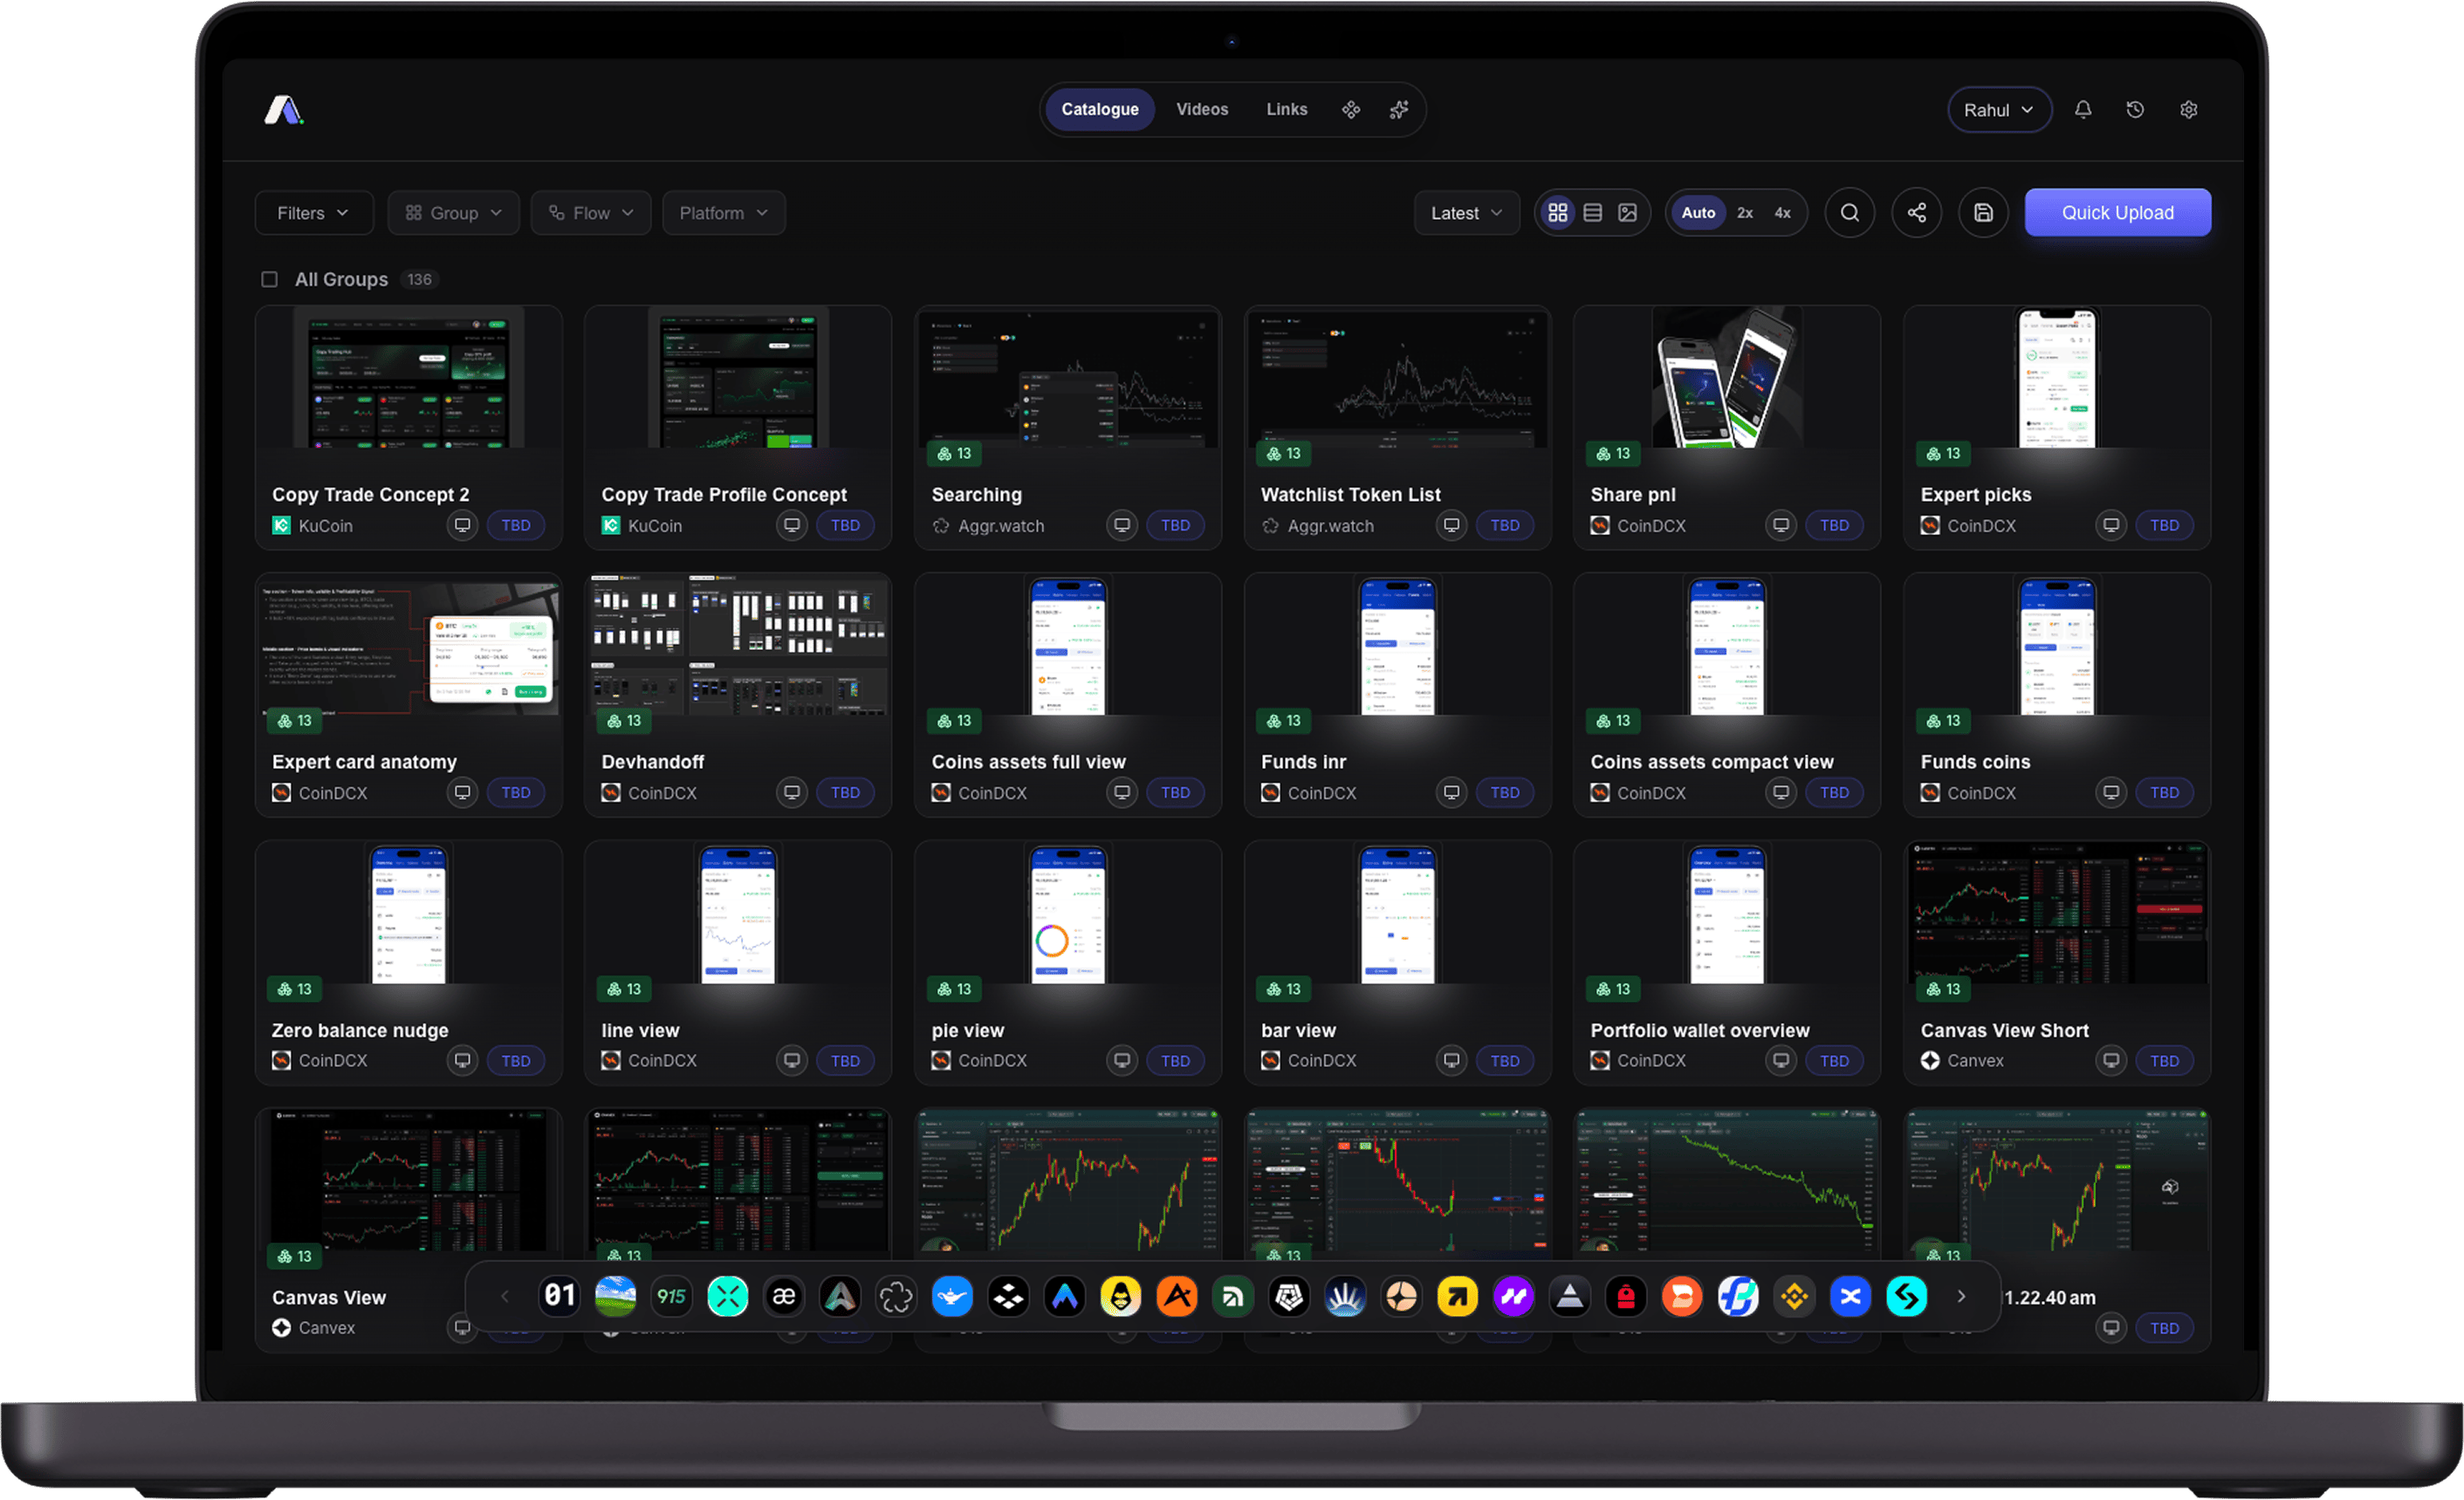The height and width of the screenshot is (1500, 2464).
Task: Click the 'KuCoin' label under Copy Trade Concept 2
Action: (325, 525)
